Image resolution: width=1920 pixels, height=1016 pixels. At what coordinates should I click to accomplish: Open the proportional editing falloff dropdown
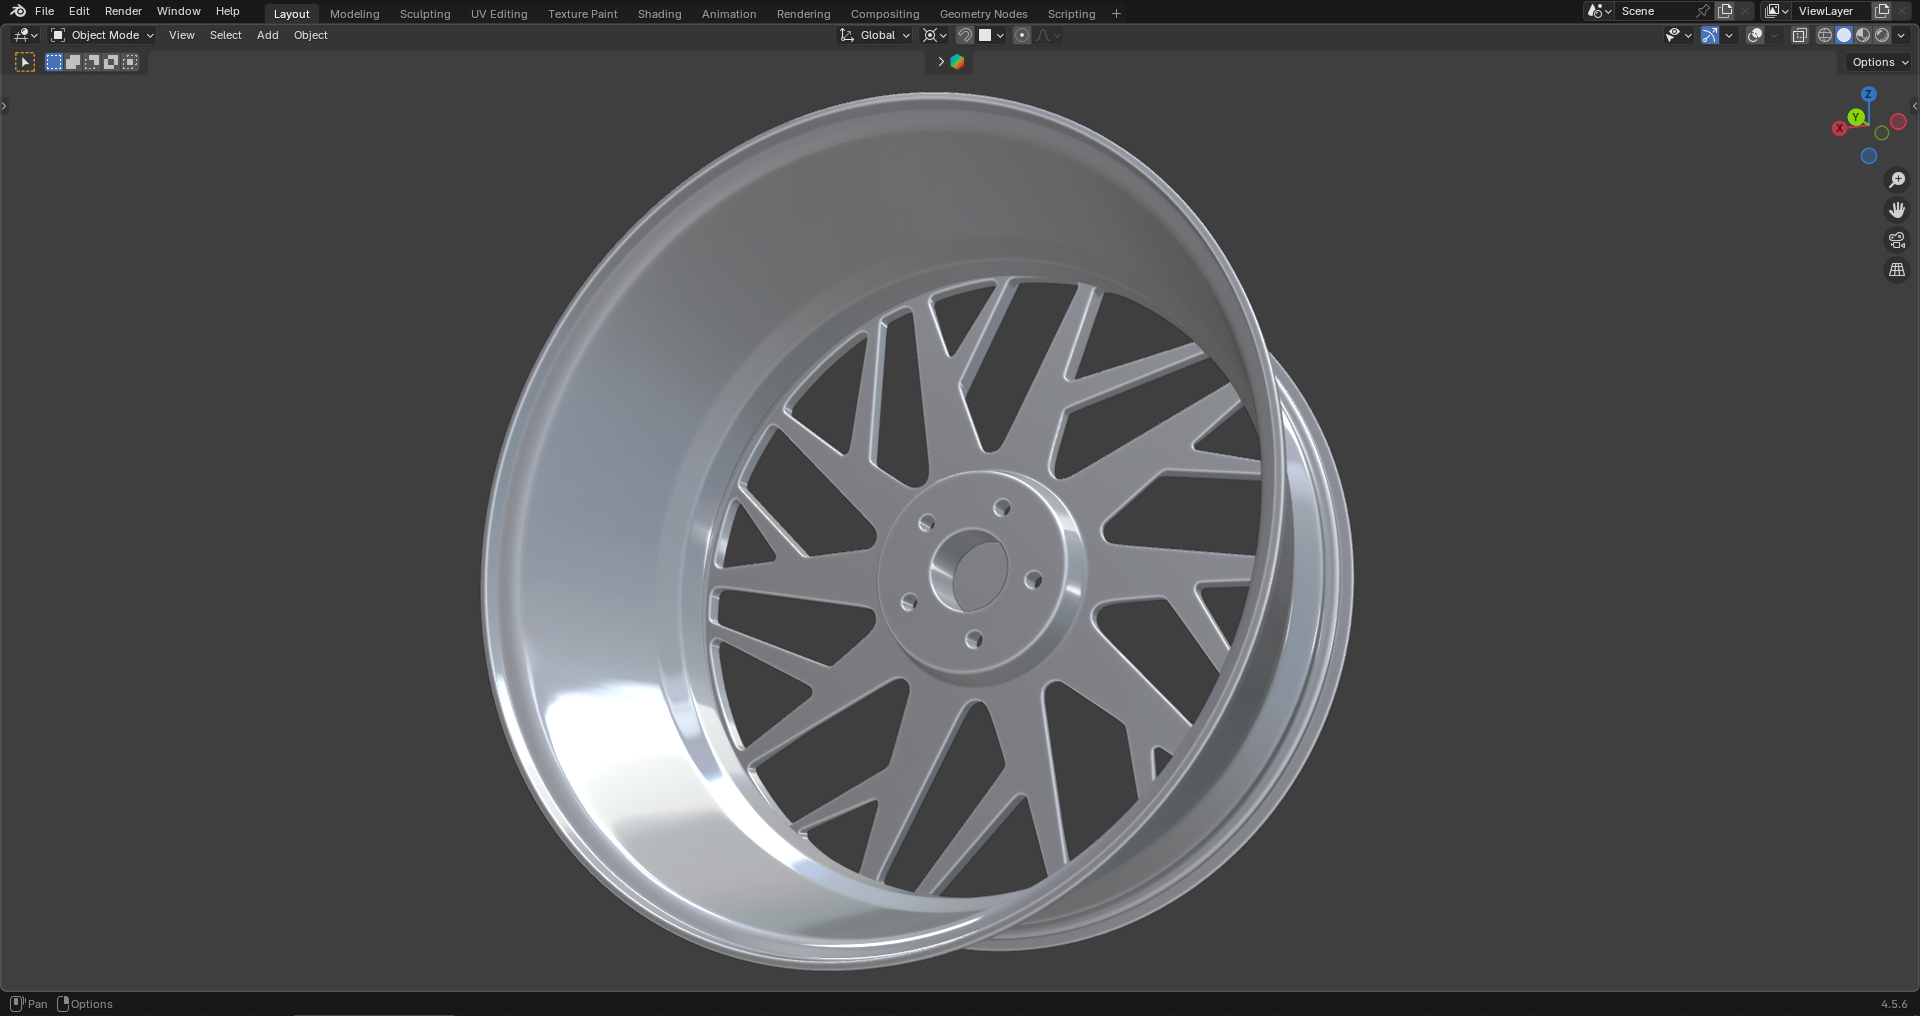coord(1048,35)
